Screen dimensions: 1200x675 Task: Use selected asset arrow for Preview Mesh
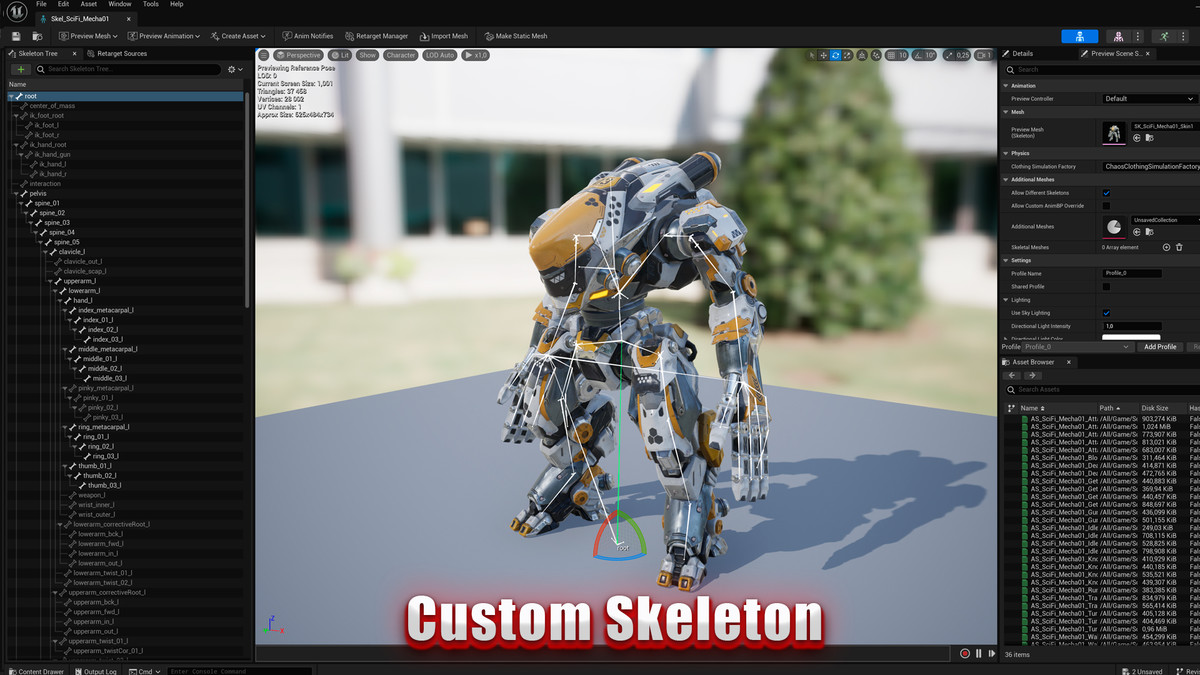(1137, 138)
